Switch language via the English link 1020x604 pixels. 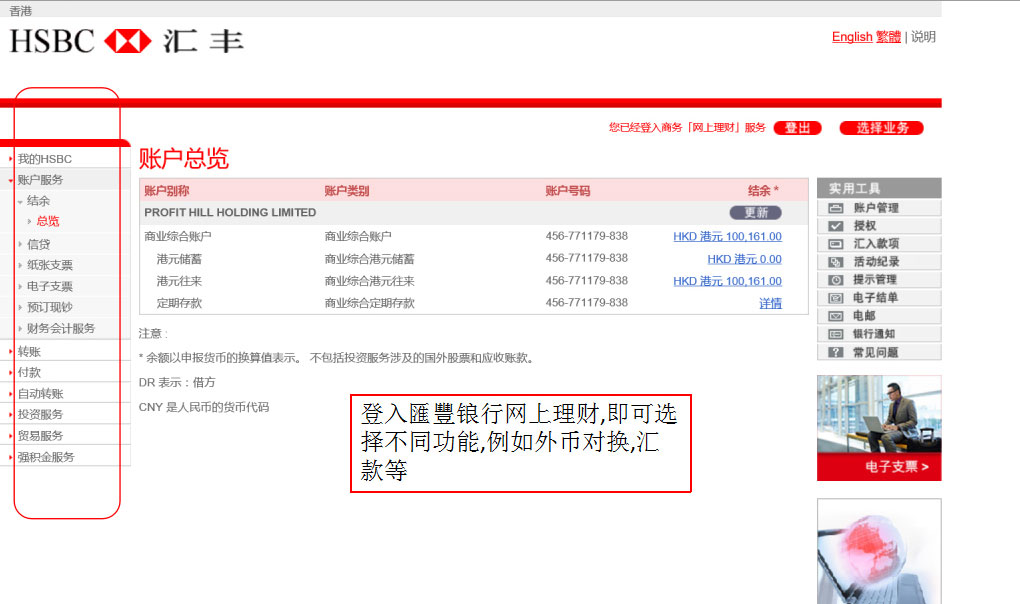(851, 37)
